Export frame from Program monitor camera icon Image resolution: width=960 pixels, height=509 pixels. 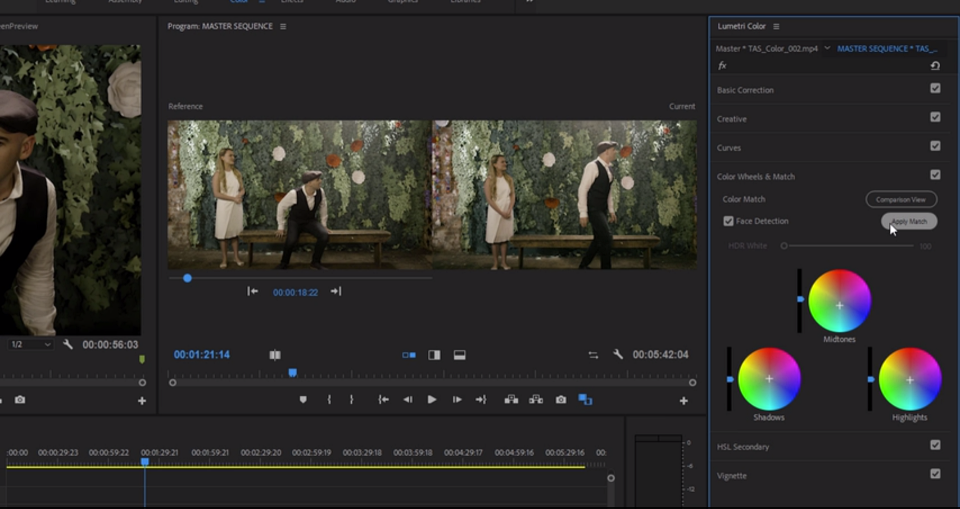561,399
